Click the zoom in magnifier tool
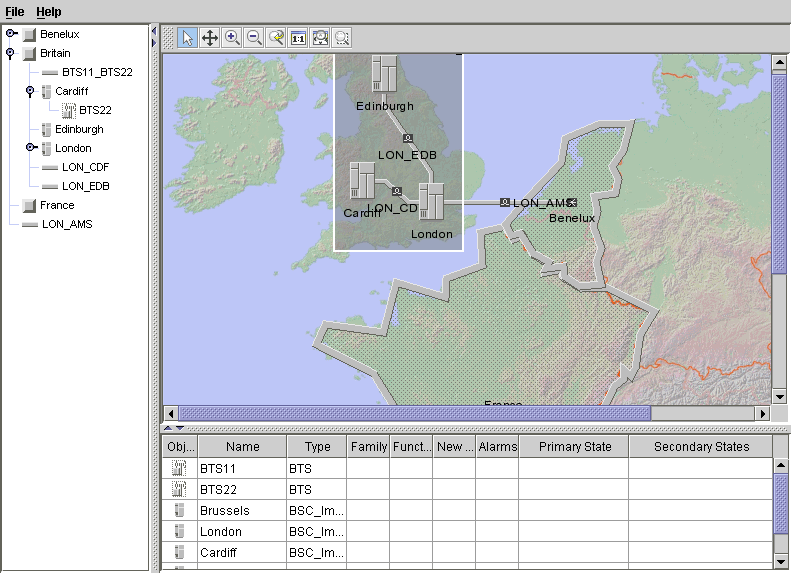 click(232, 38)
